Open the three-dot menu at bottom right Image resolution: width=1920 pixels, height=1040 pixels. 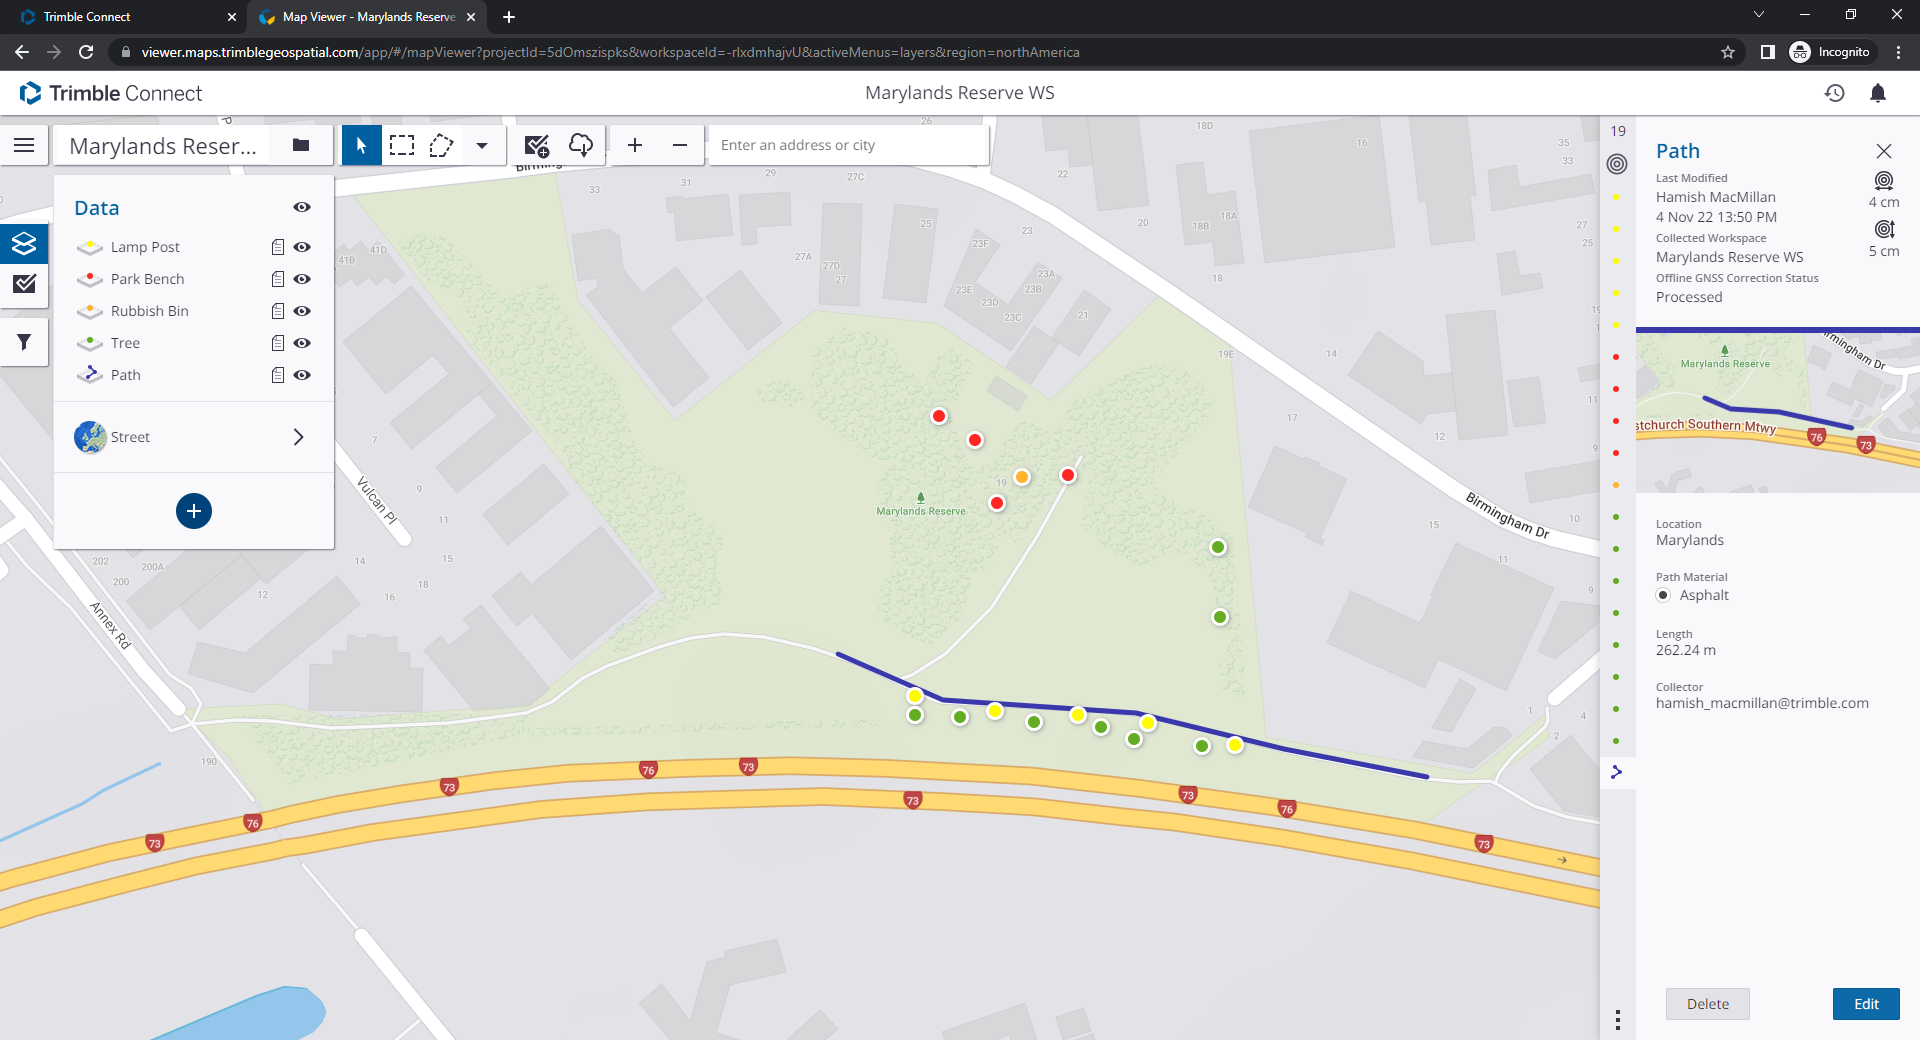pos(1618,1020)
